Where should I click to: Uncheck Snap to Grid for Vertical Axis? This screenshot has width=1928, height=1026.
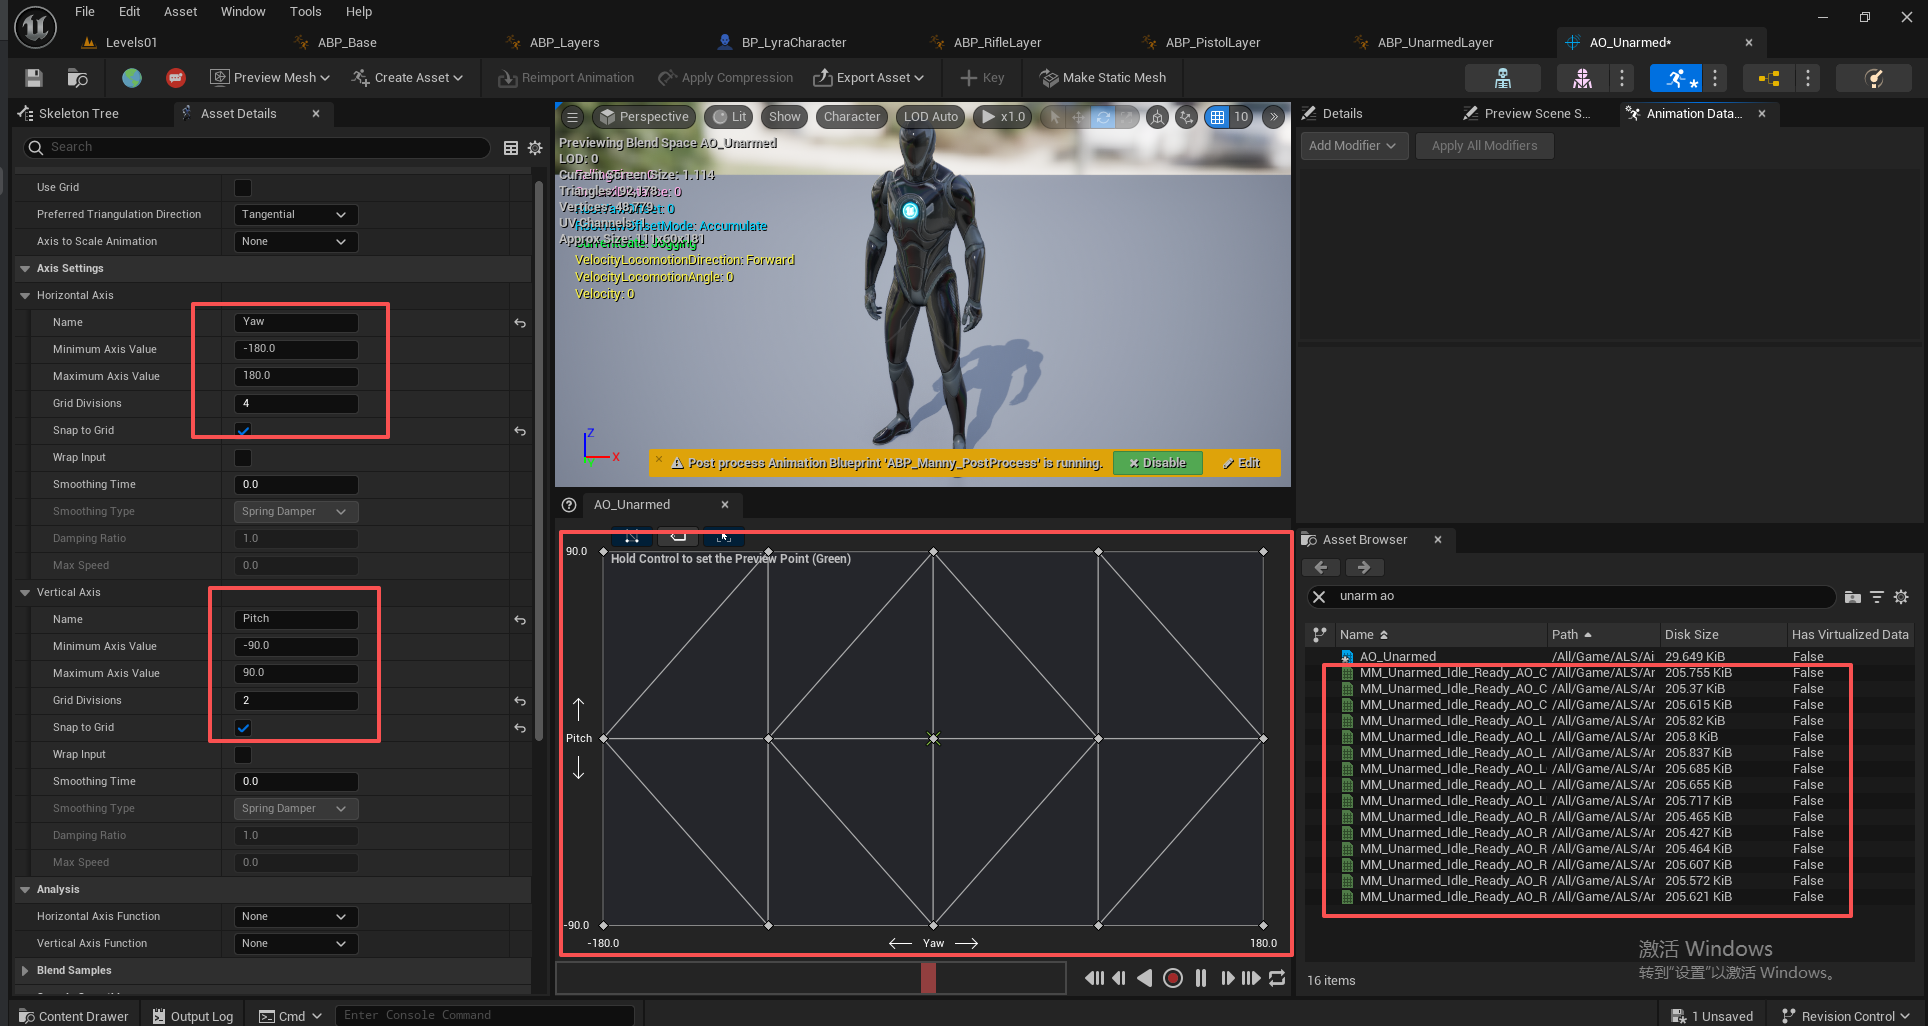(243, 728)
